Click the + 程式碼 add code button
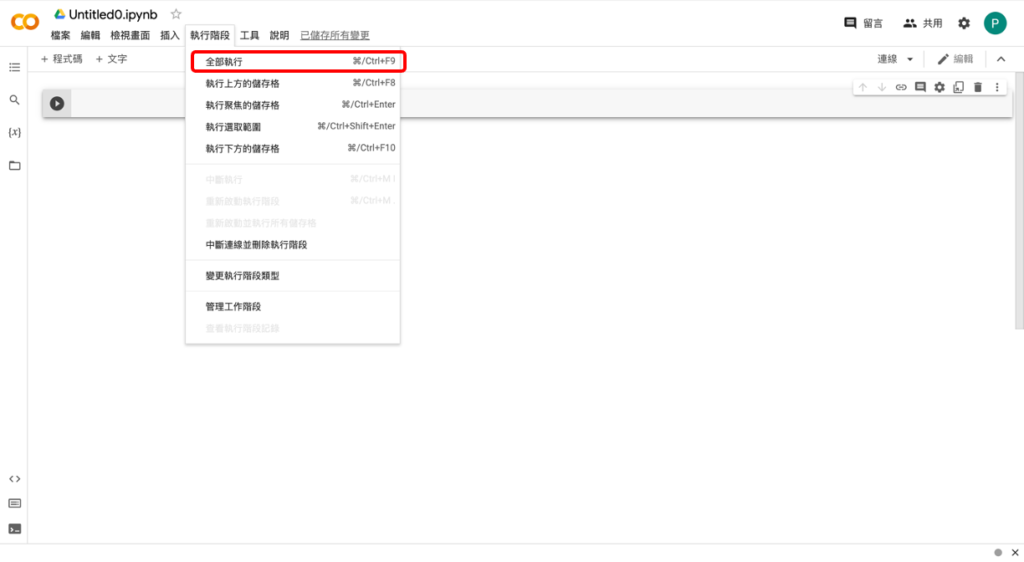This screenshot has height=562, width=1024. [x=62, y=59]
